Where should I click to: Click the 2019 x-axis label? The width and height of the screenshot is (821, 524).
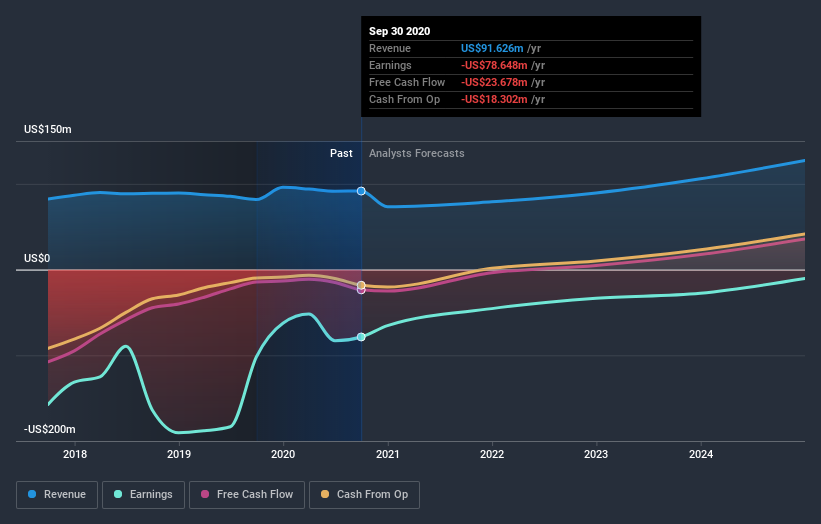(x=179, y=454)
